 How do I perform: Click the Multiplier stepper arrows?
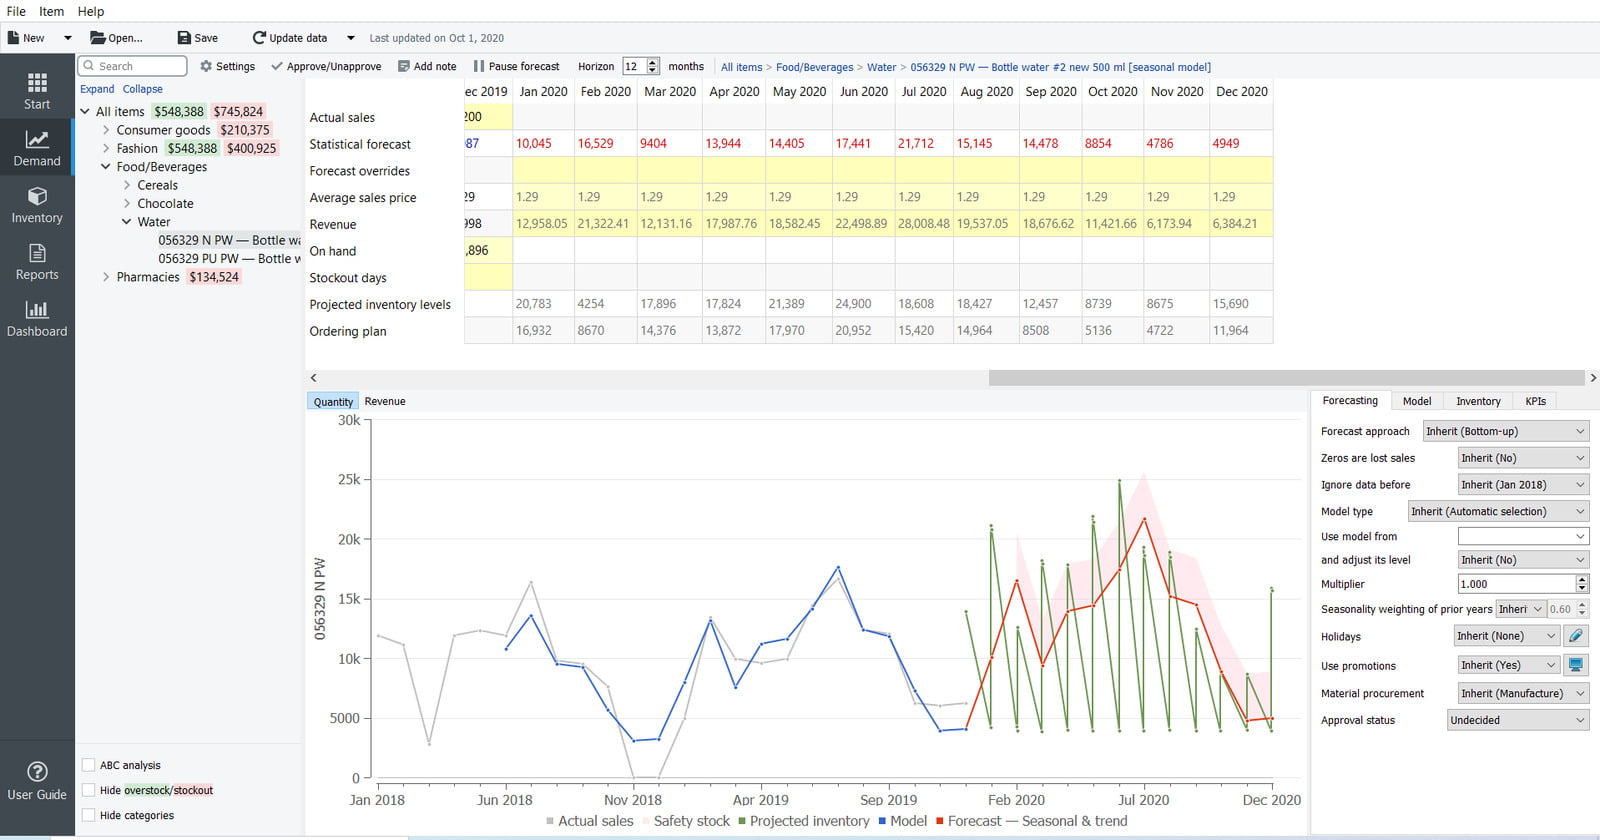(1582, 584)
